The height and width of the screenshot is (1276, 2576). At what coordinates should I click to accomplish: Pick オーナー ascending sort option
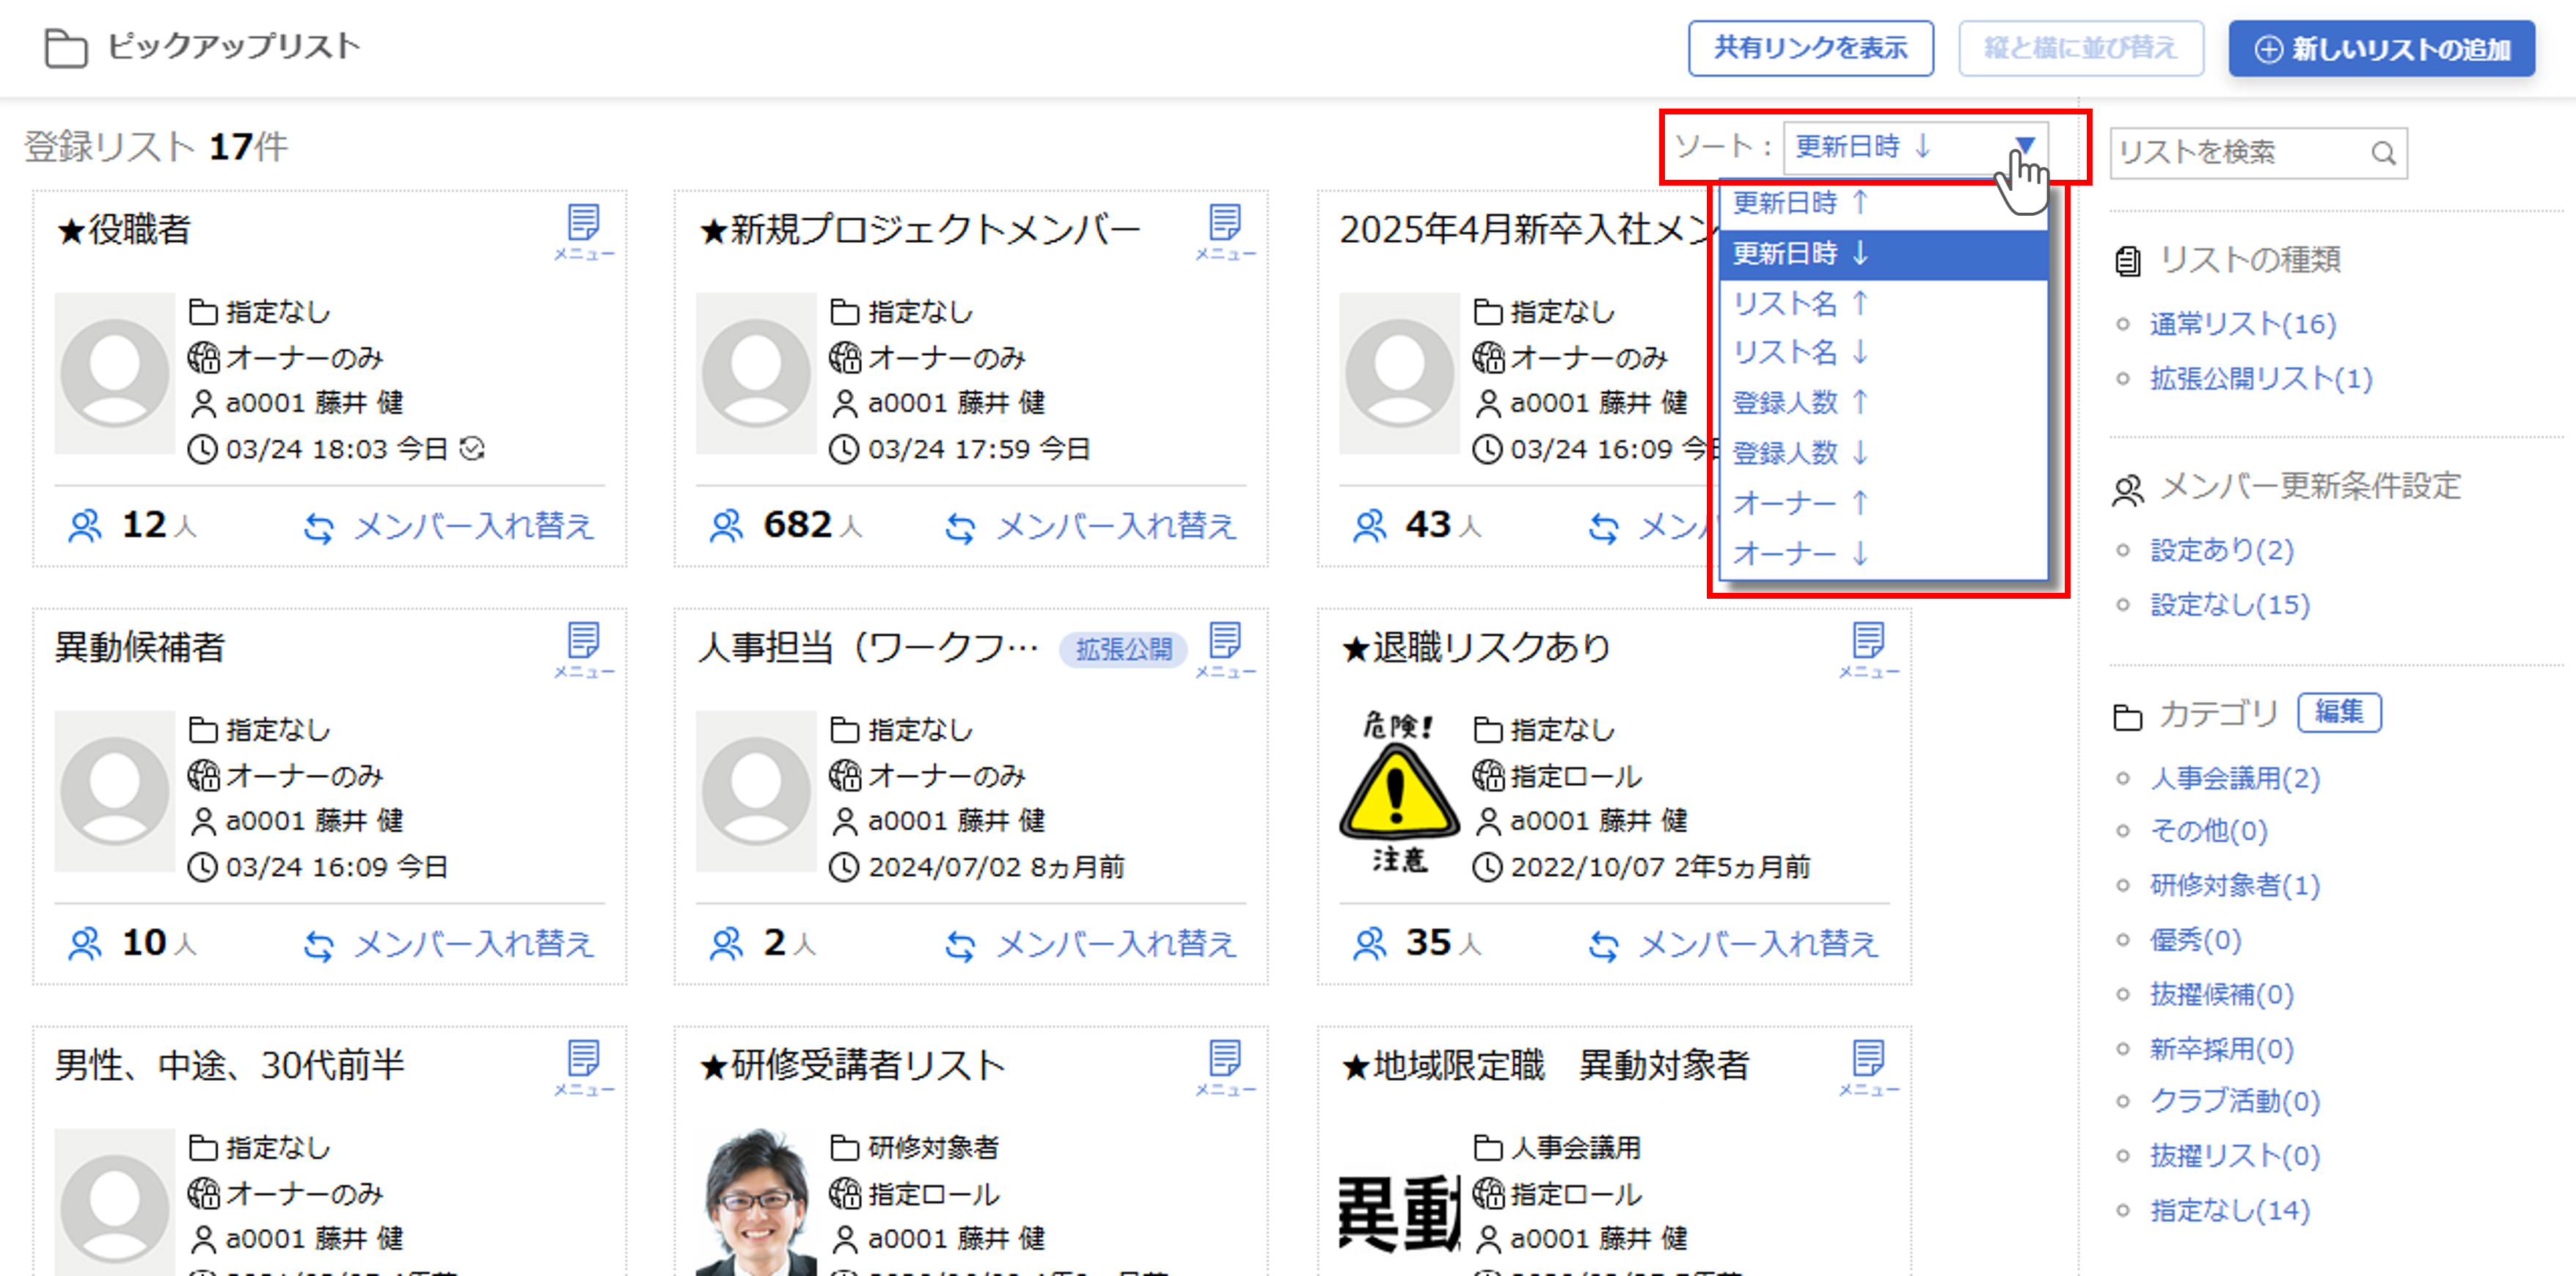click(1800, 503)
